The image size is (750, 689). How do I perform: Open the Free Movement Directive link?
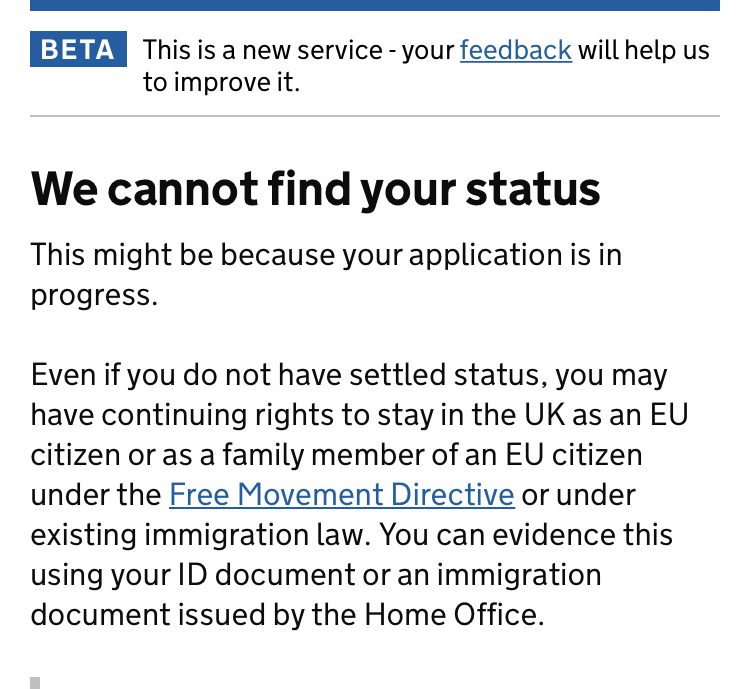341,494
